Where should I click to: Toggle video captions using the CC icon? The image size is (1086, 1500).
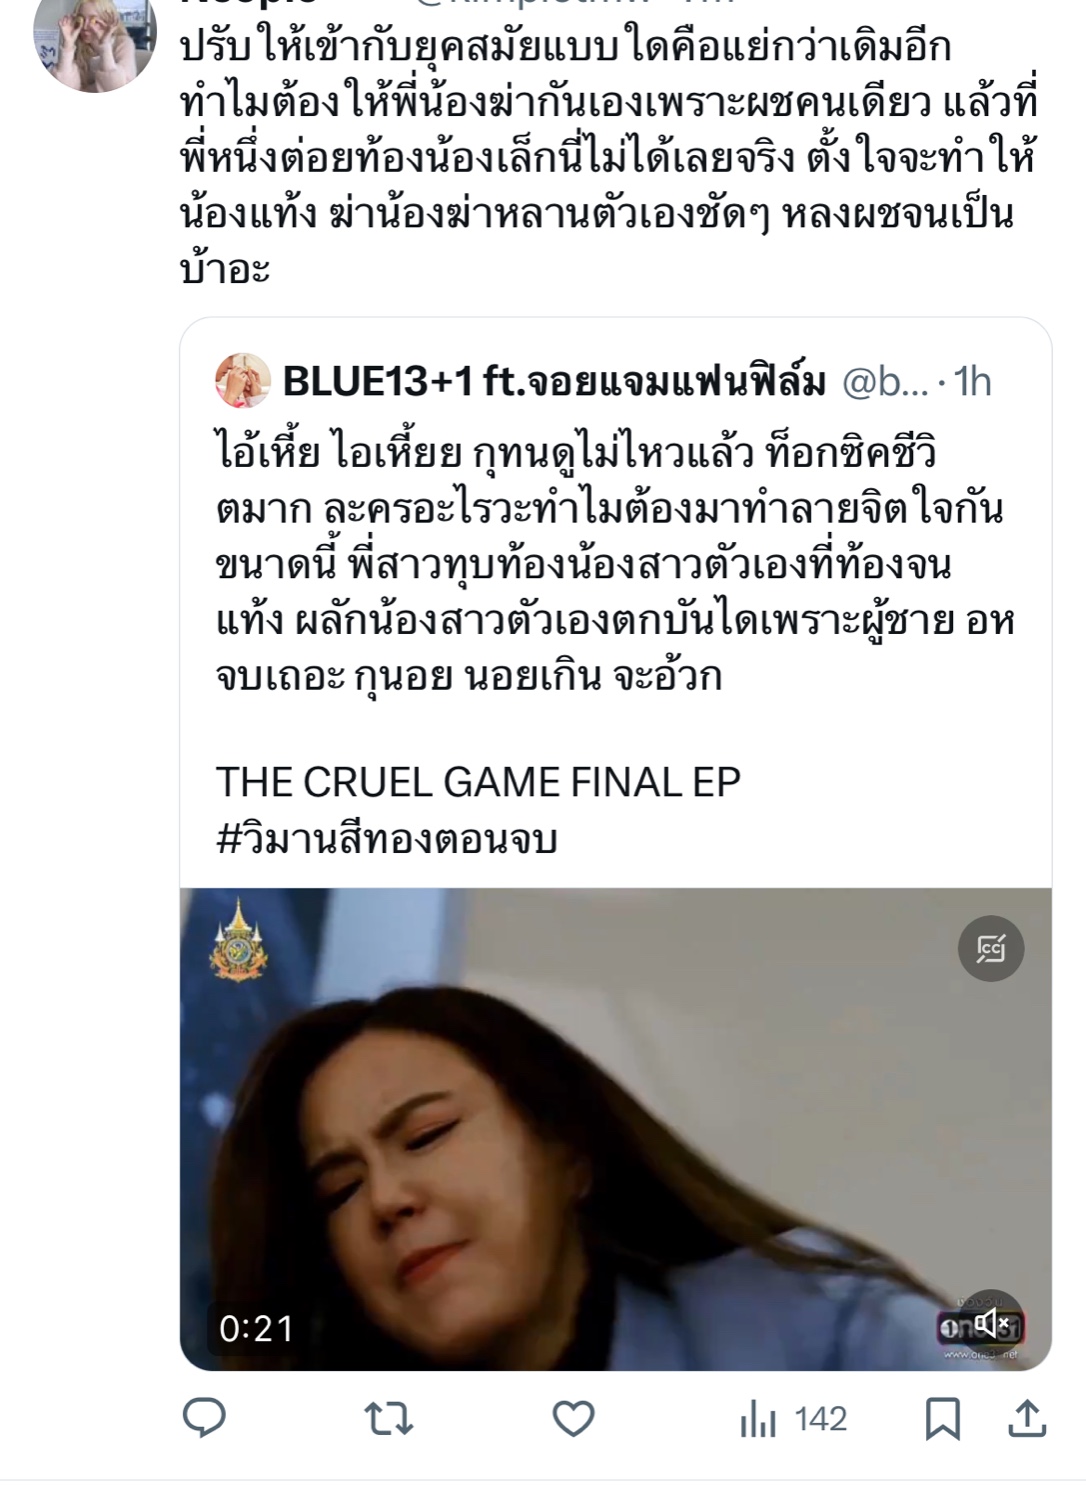click(x=991, y=948)
